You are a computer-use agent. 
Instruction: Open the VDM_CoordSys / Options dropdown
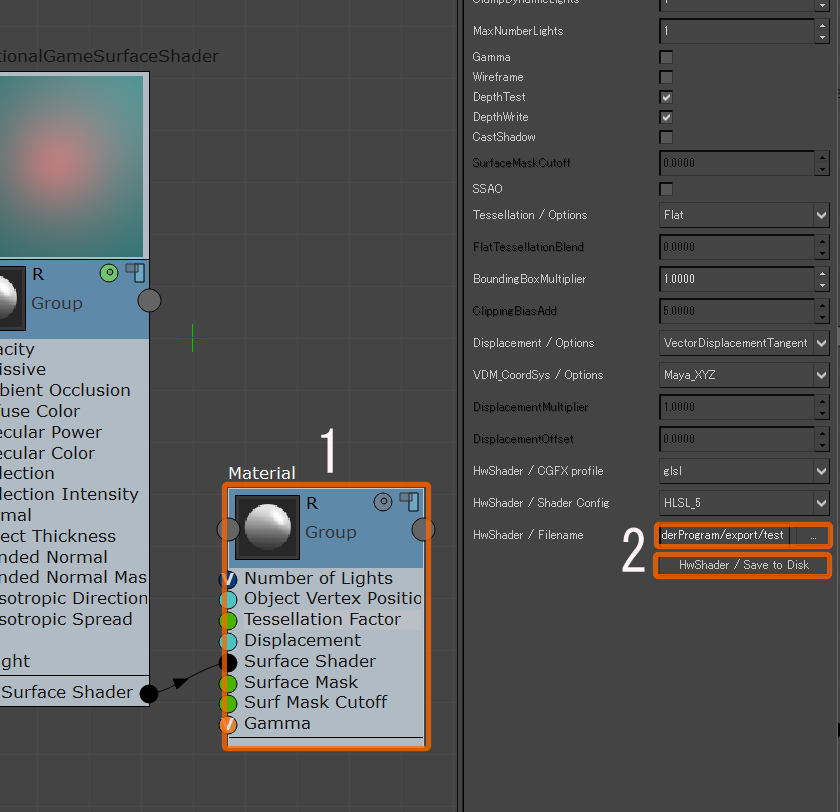click(744, 375)
